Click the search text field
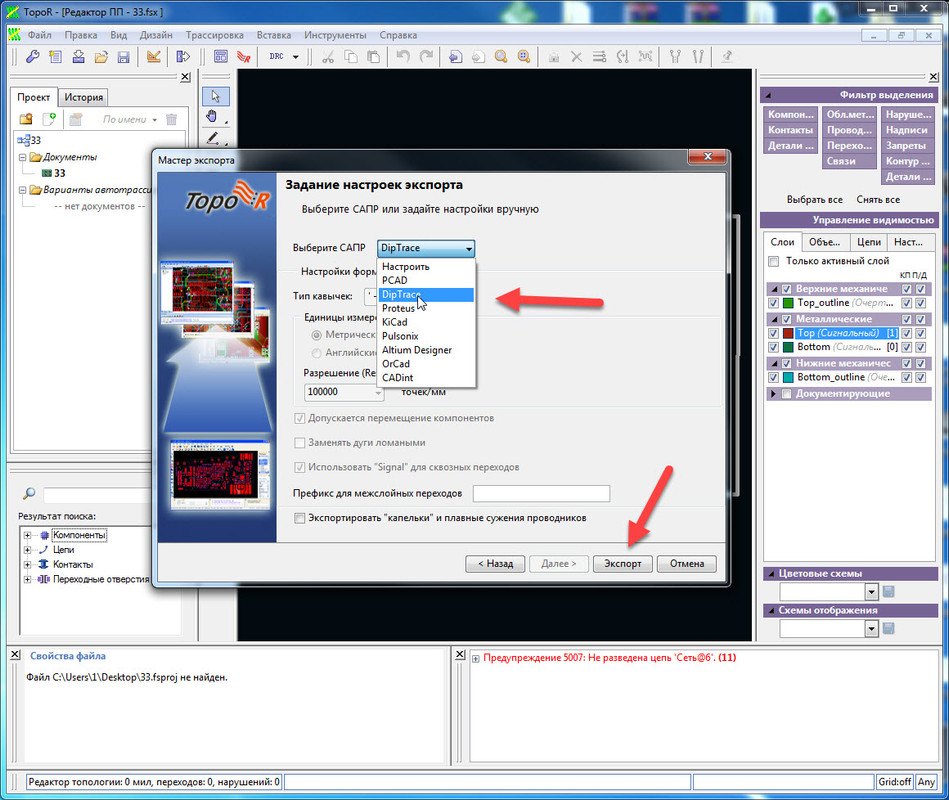Viewport: 949px width, 800px height. [x=97, y=495]
